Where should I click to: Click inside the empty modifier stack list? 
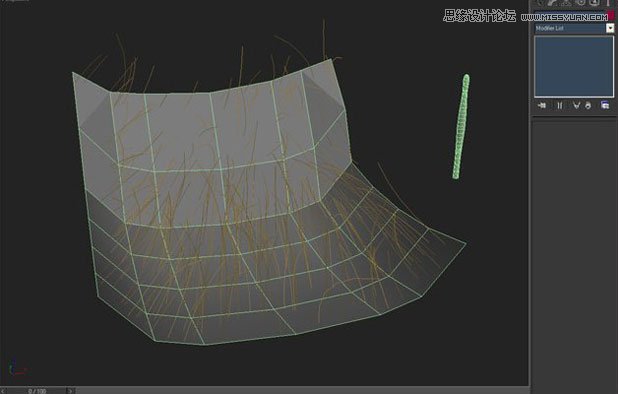[x=574, y=67]
